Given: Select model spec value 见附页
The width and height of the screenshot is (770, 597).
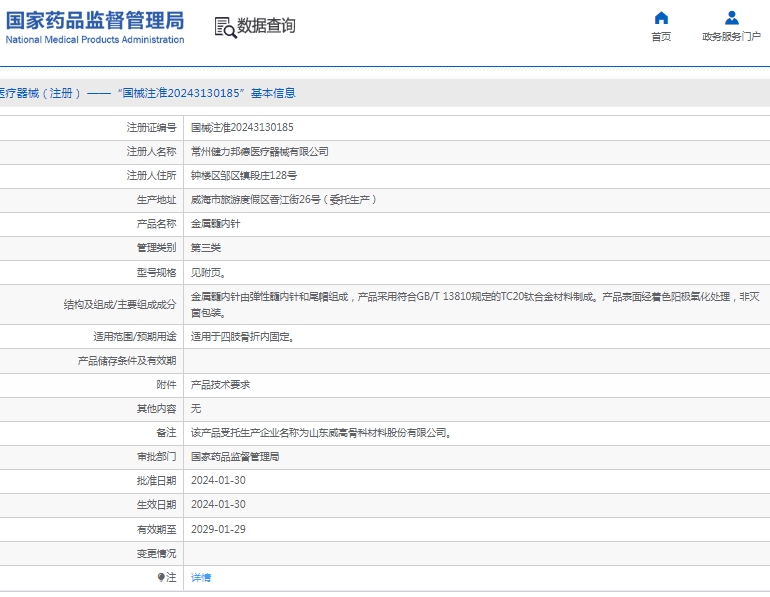Looking at the screenshot, I should pos(208,272).
